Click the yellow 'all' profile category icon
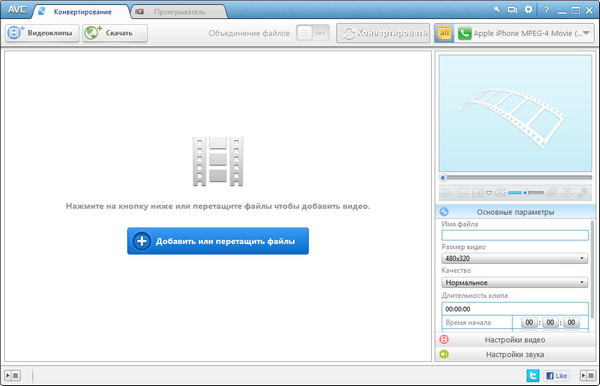This screenshot has width=600, height=386. tap(444, 33)
